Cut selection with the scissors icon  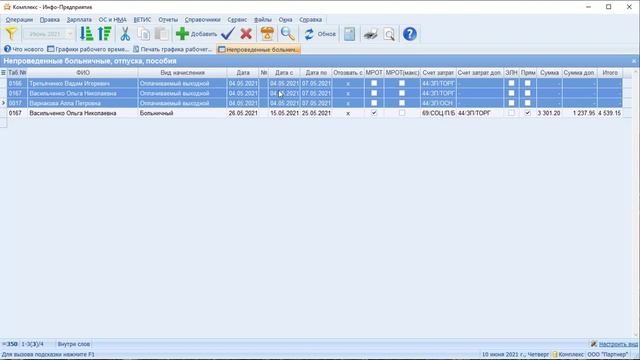click(x=125, y=34)
